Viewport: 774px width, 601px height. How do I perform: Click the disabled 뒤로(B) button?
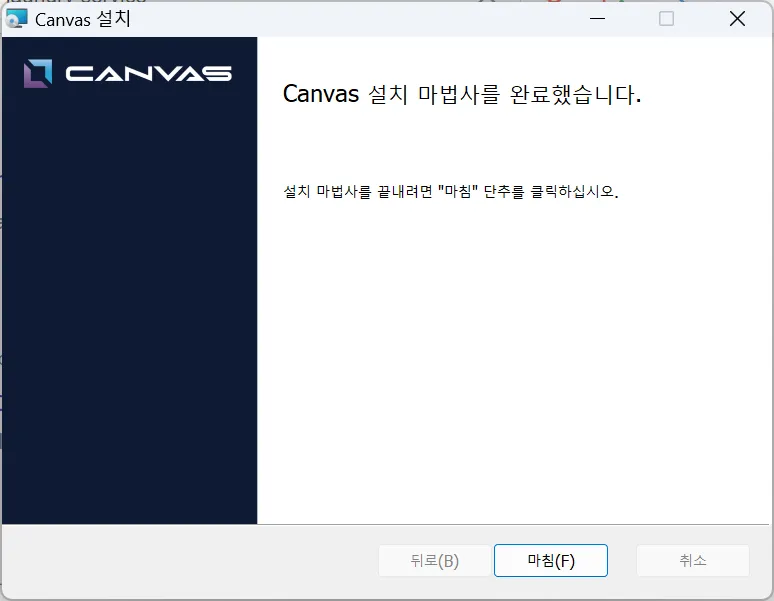click(x=434, y=561)
